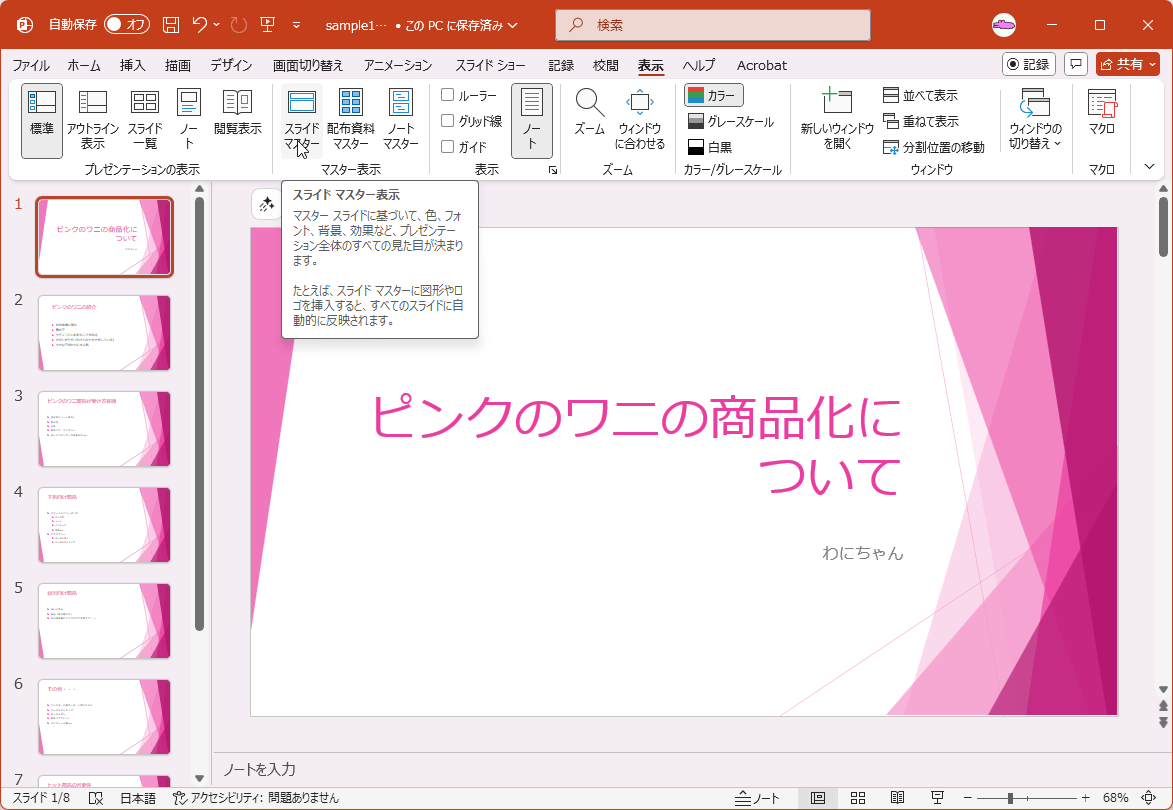This screenshot has width=1173, height=810.
Task: Switch to reading view via status bar icon
Action: (898, 798)
